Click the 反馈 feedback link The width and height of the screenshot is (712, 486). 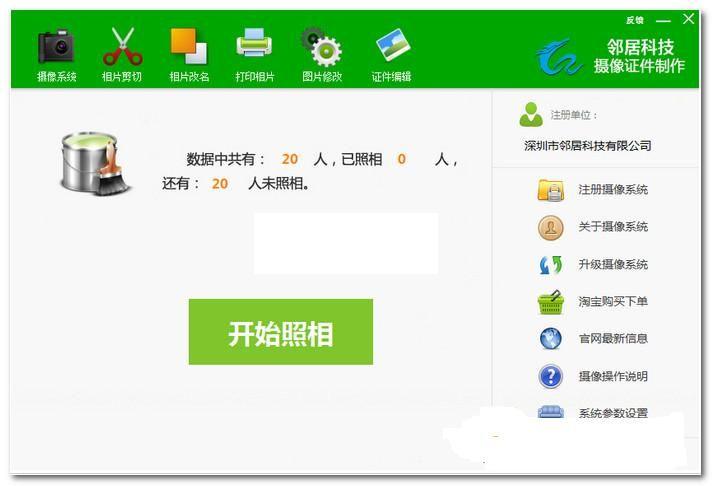(x=634, y=20)
